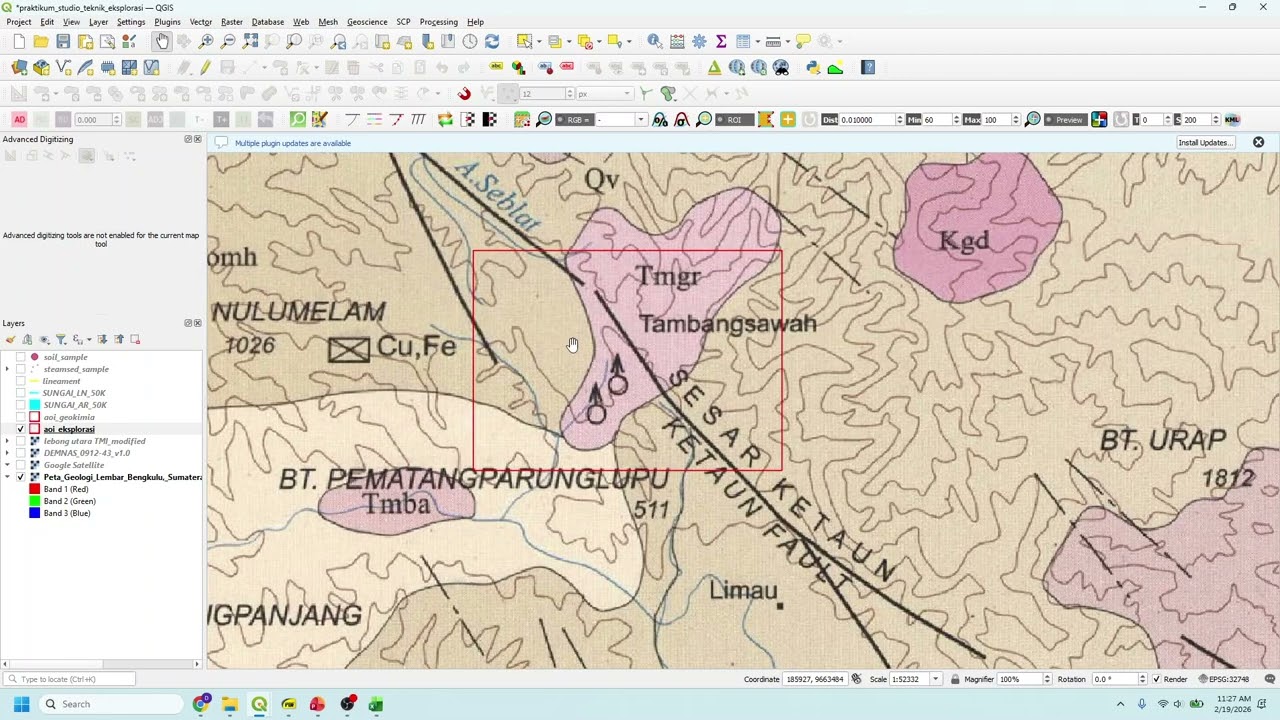Click the green magnifier icon in SCP toolbar
1280x720 pixels.
click(x=297, y=119)
